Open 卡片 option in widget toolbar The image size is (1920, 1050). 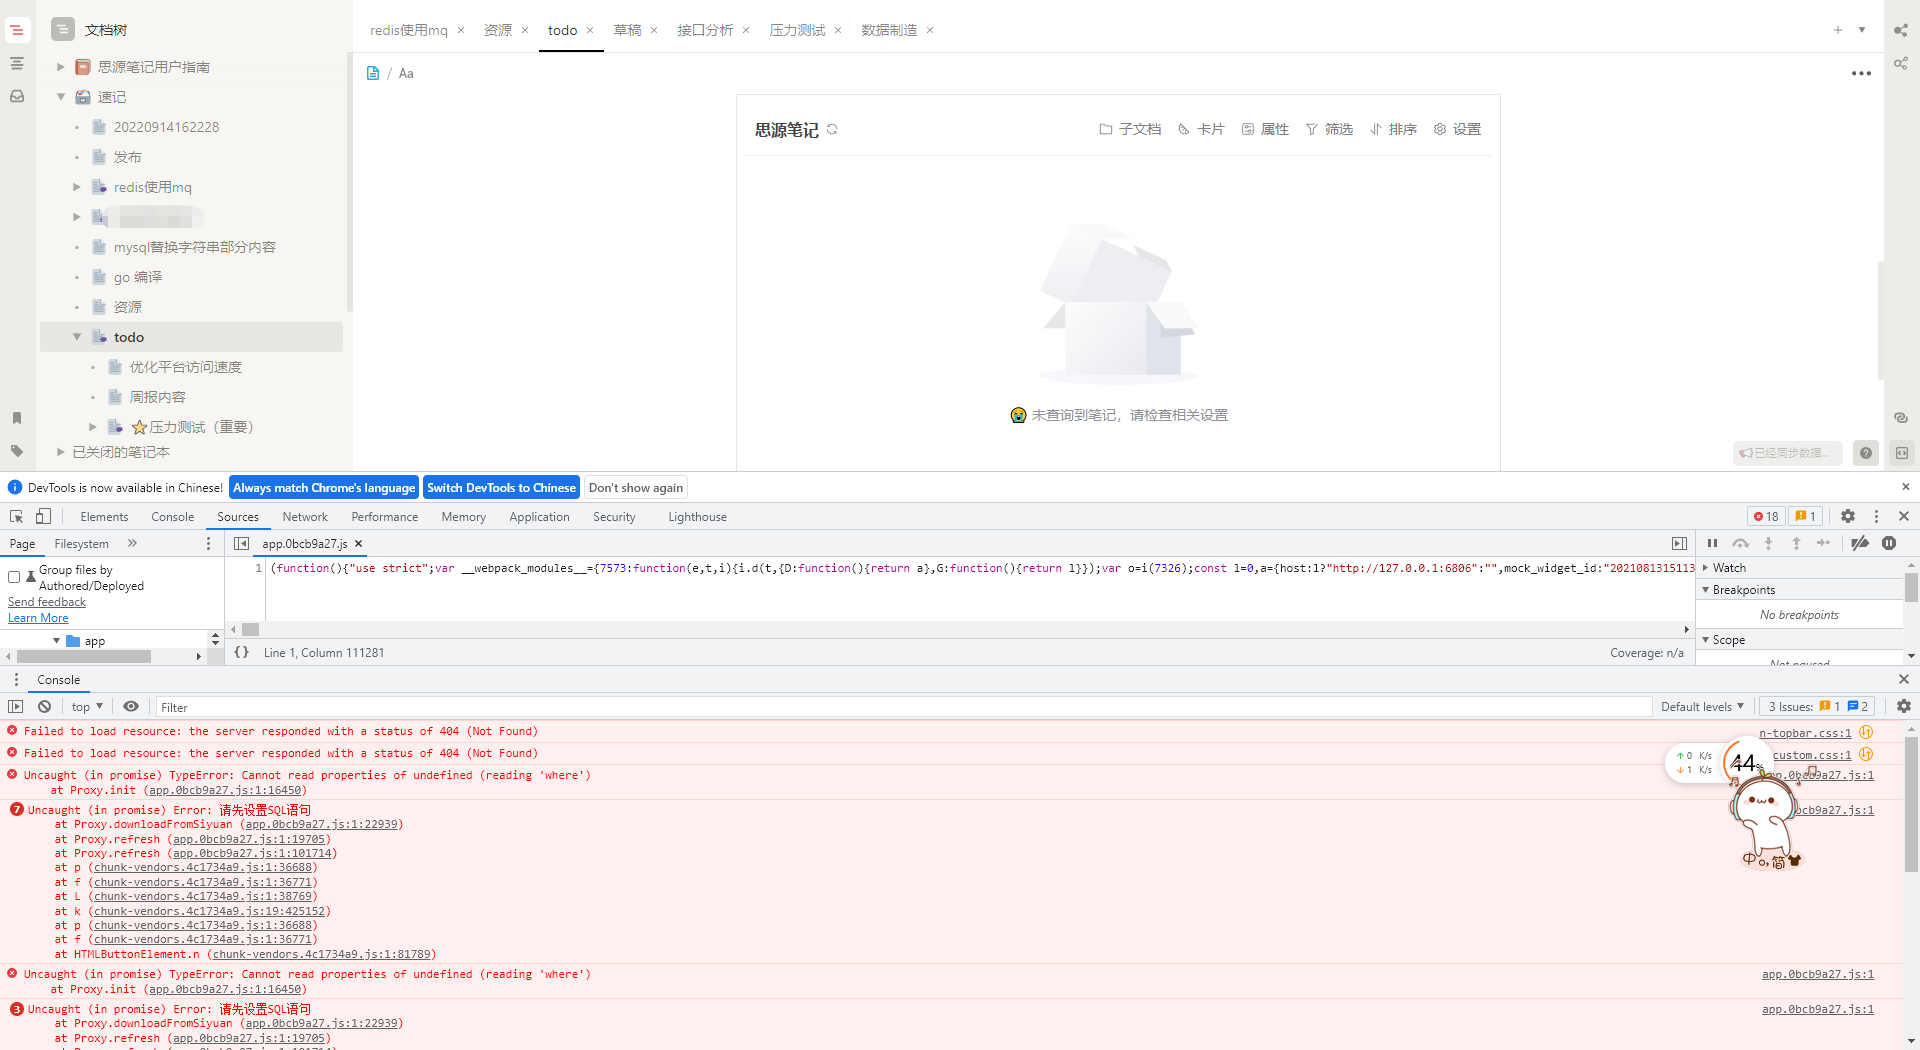1201,129
